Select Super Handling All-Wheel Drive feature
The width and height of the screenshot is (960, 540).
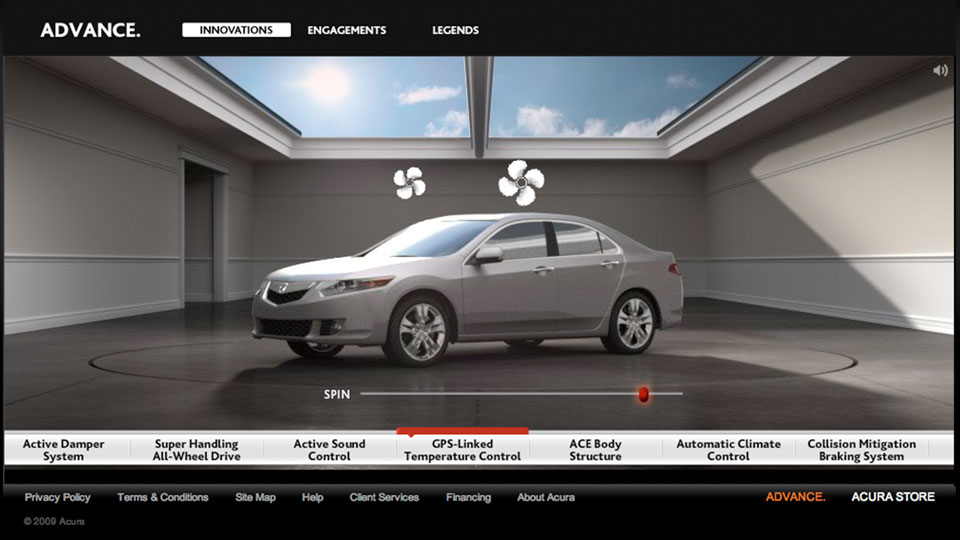[197, 450]
